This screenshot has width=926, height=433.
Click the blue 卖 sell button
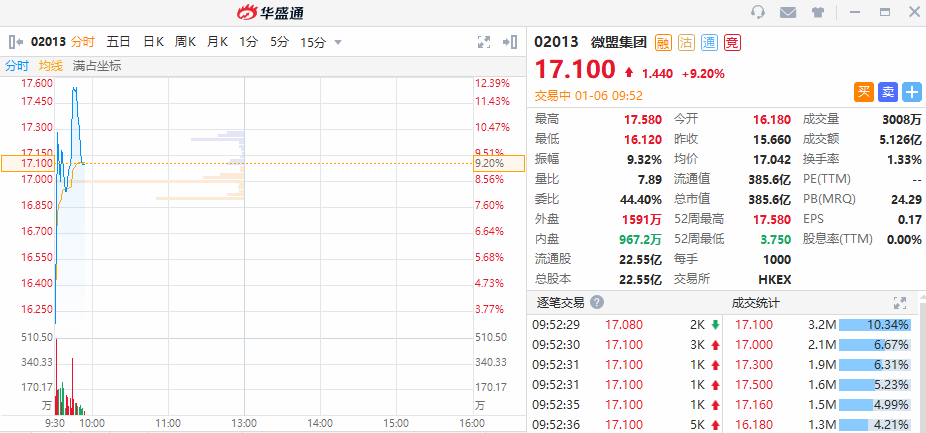(888, 92)
